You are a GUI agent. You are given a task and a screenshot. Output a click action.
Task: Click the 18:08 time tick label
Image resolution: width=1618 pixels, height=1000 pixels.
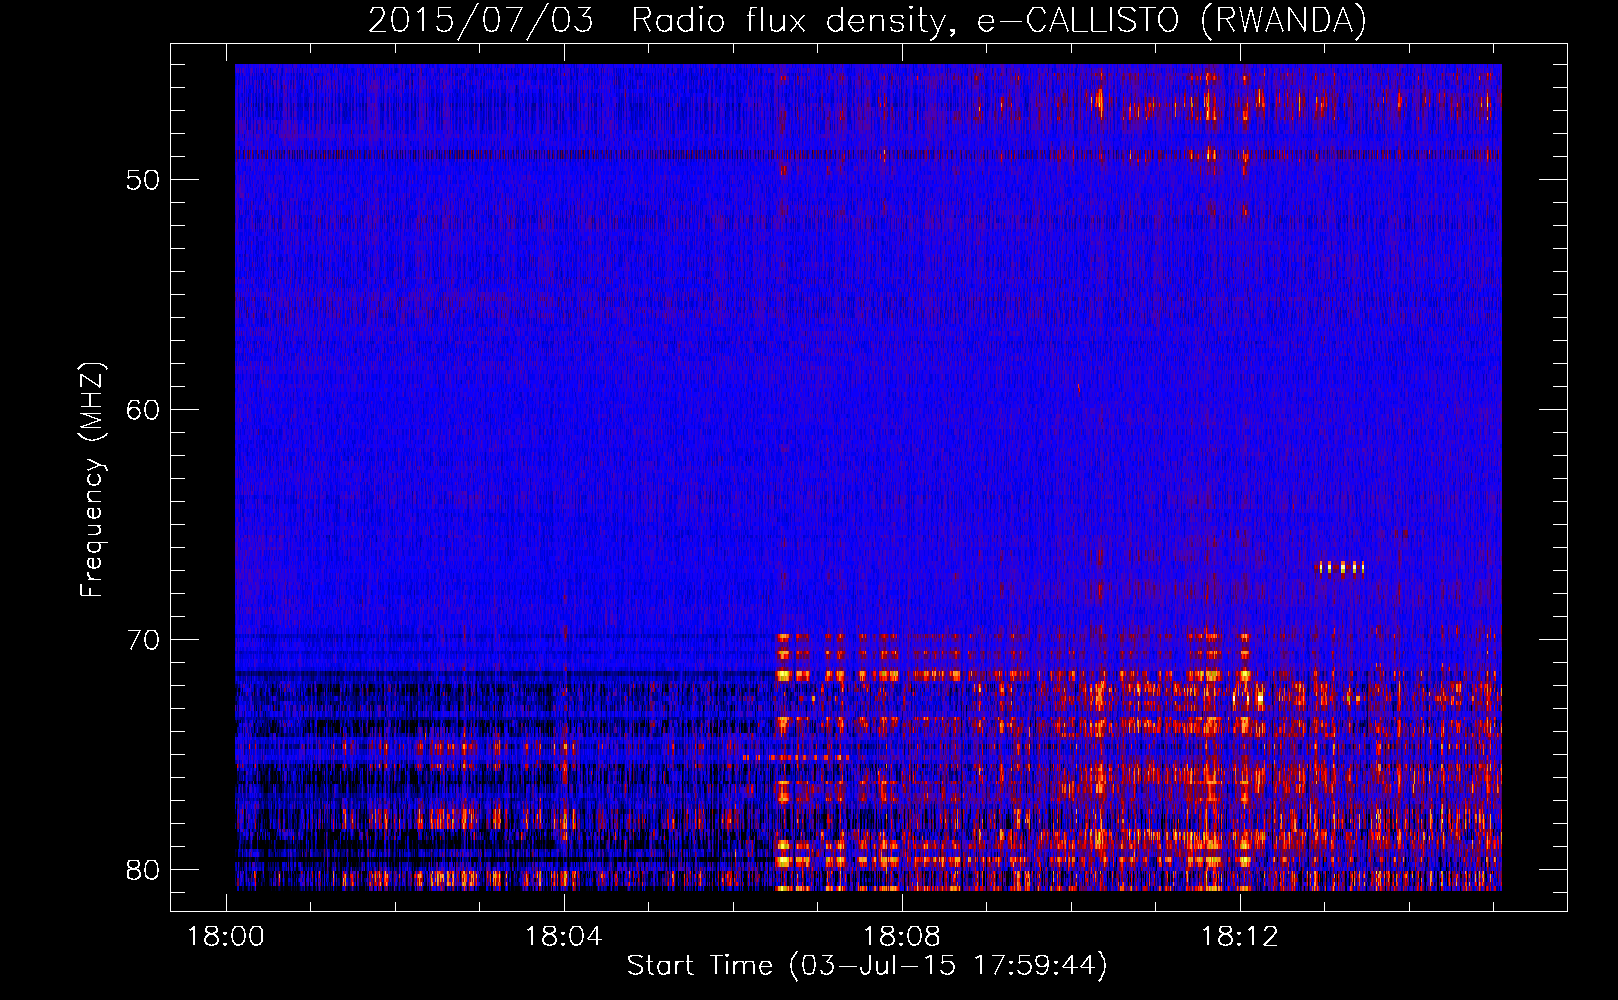coord(902,937)
